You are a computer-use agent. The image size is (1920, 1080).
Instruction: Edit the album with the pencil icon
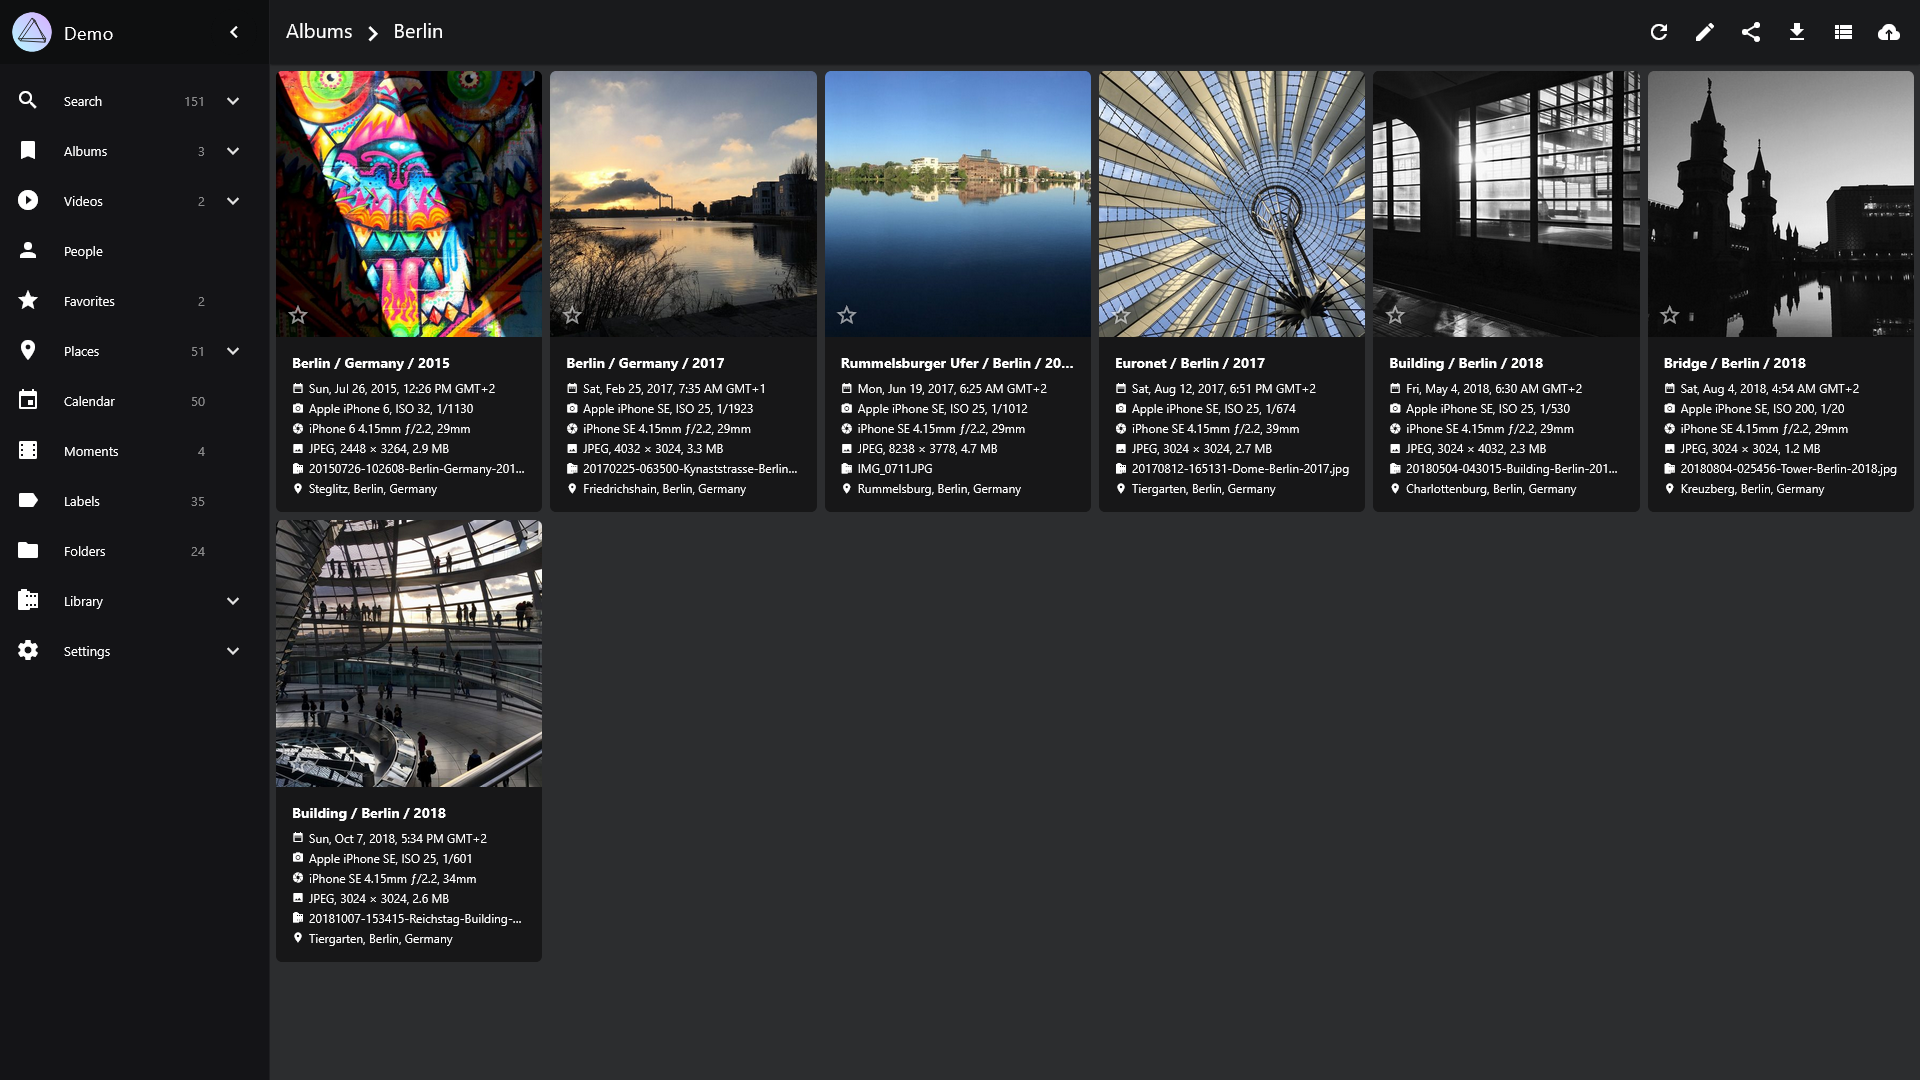pos(1704,32)
